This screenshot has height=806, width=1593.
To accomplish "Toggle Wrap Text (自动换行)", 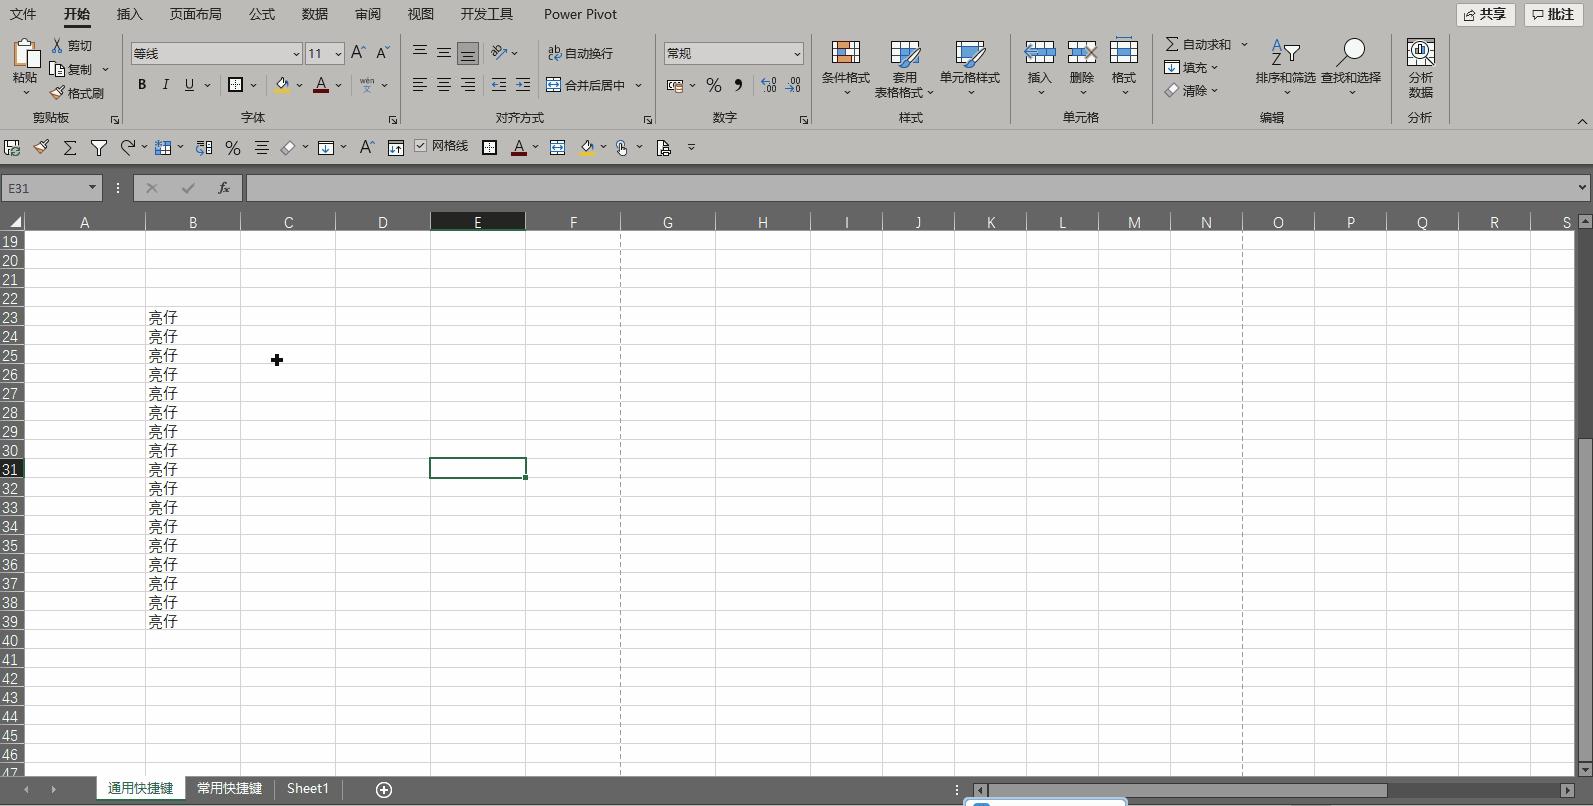I will click(x=580, y=54).
